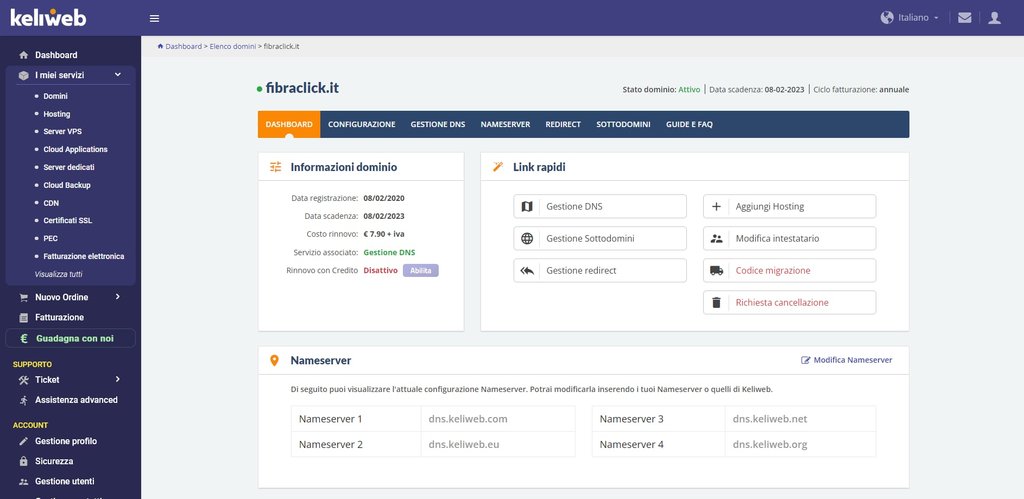Image resolution: width=1024 pixels, height=499 pixels.
Task: Click the Modifica Nameserver link
Action: tap(846, 360)
